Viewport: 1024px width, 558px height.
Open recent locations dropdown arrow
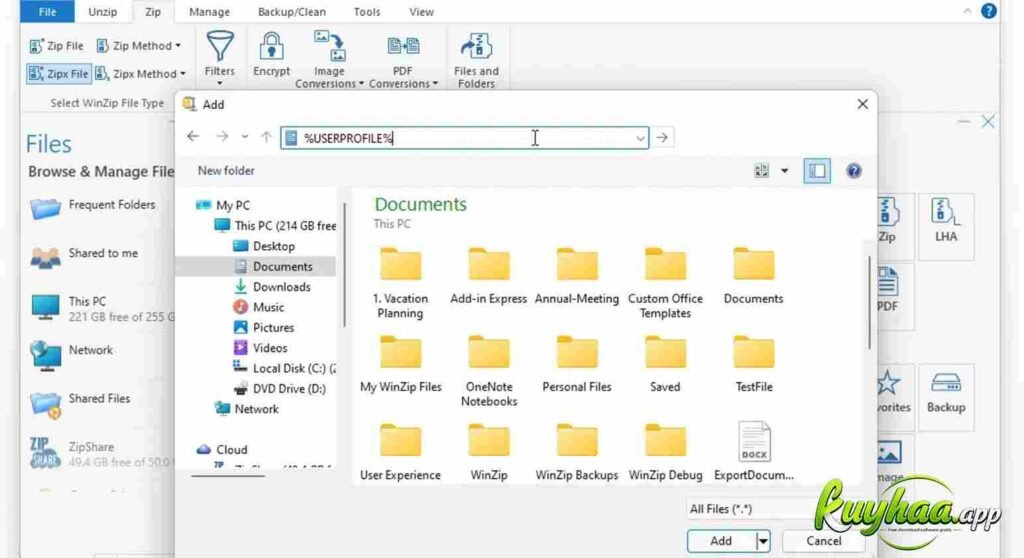245,137
